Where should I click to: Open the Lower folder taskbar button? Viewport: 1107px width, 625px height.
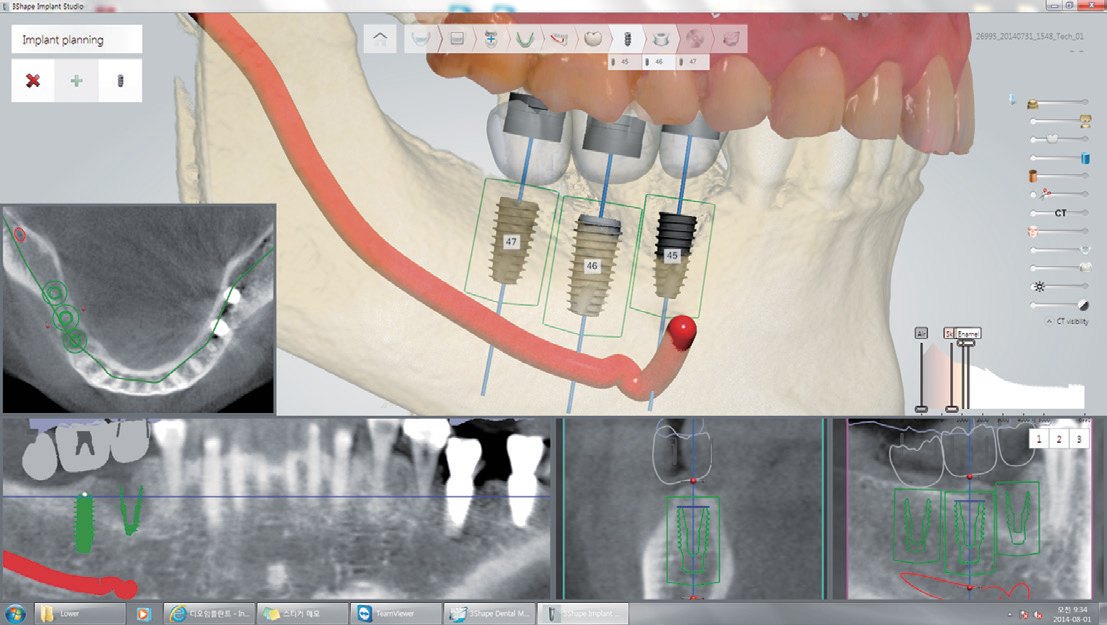[x=79, y=613]
